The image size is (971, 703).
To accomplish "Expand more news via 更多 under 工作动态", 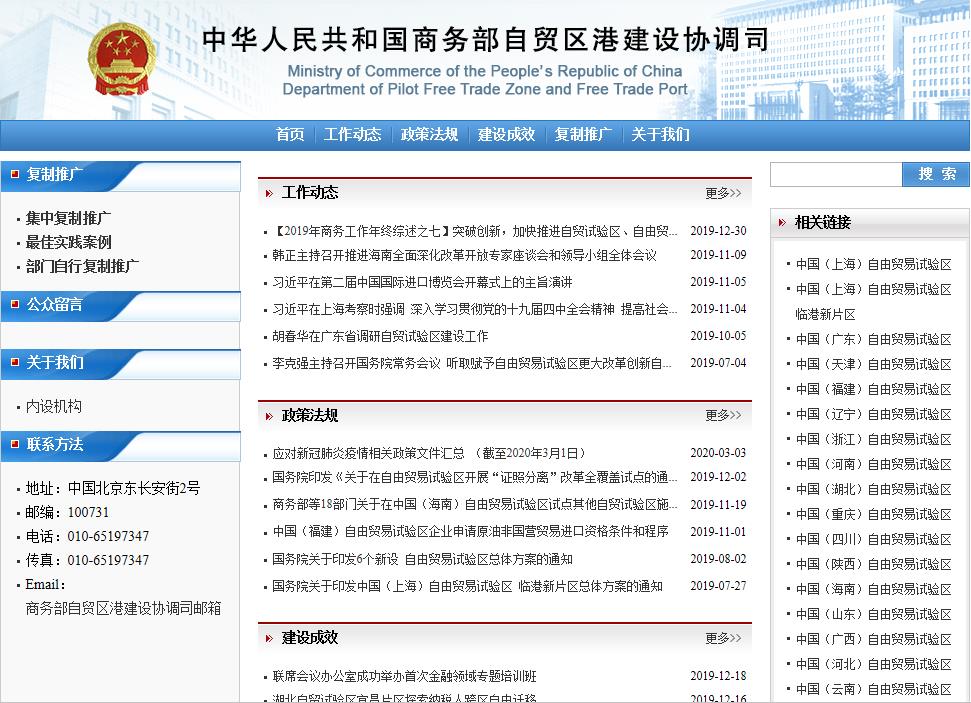I will tap(724, 193).
